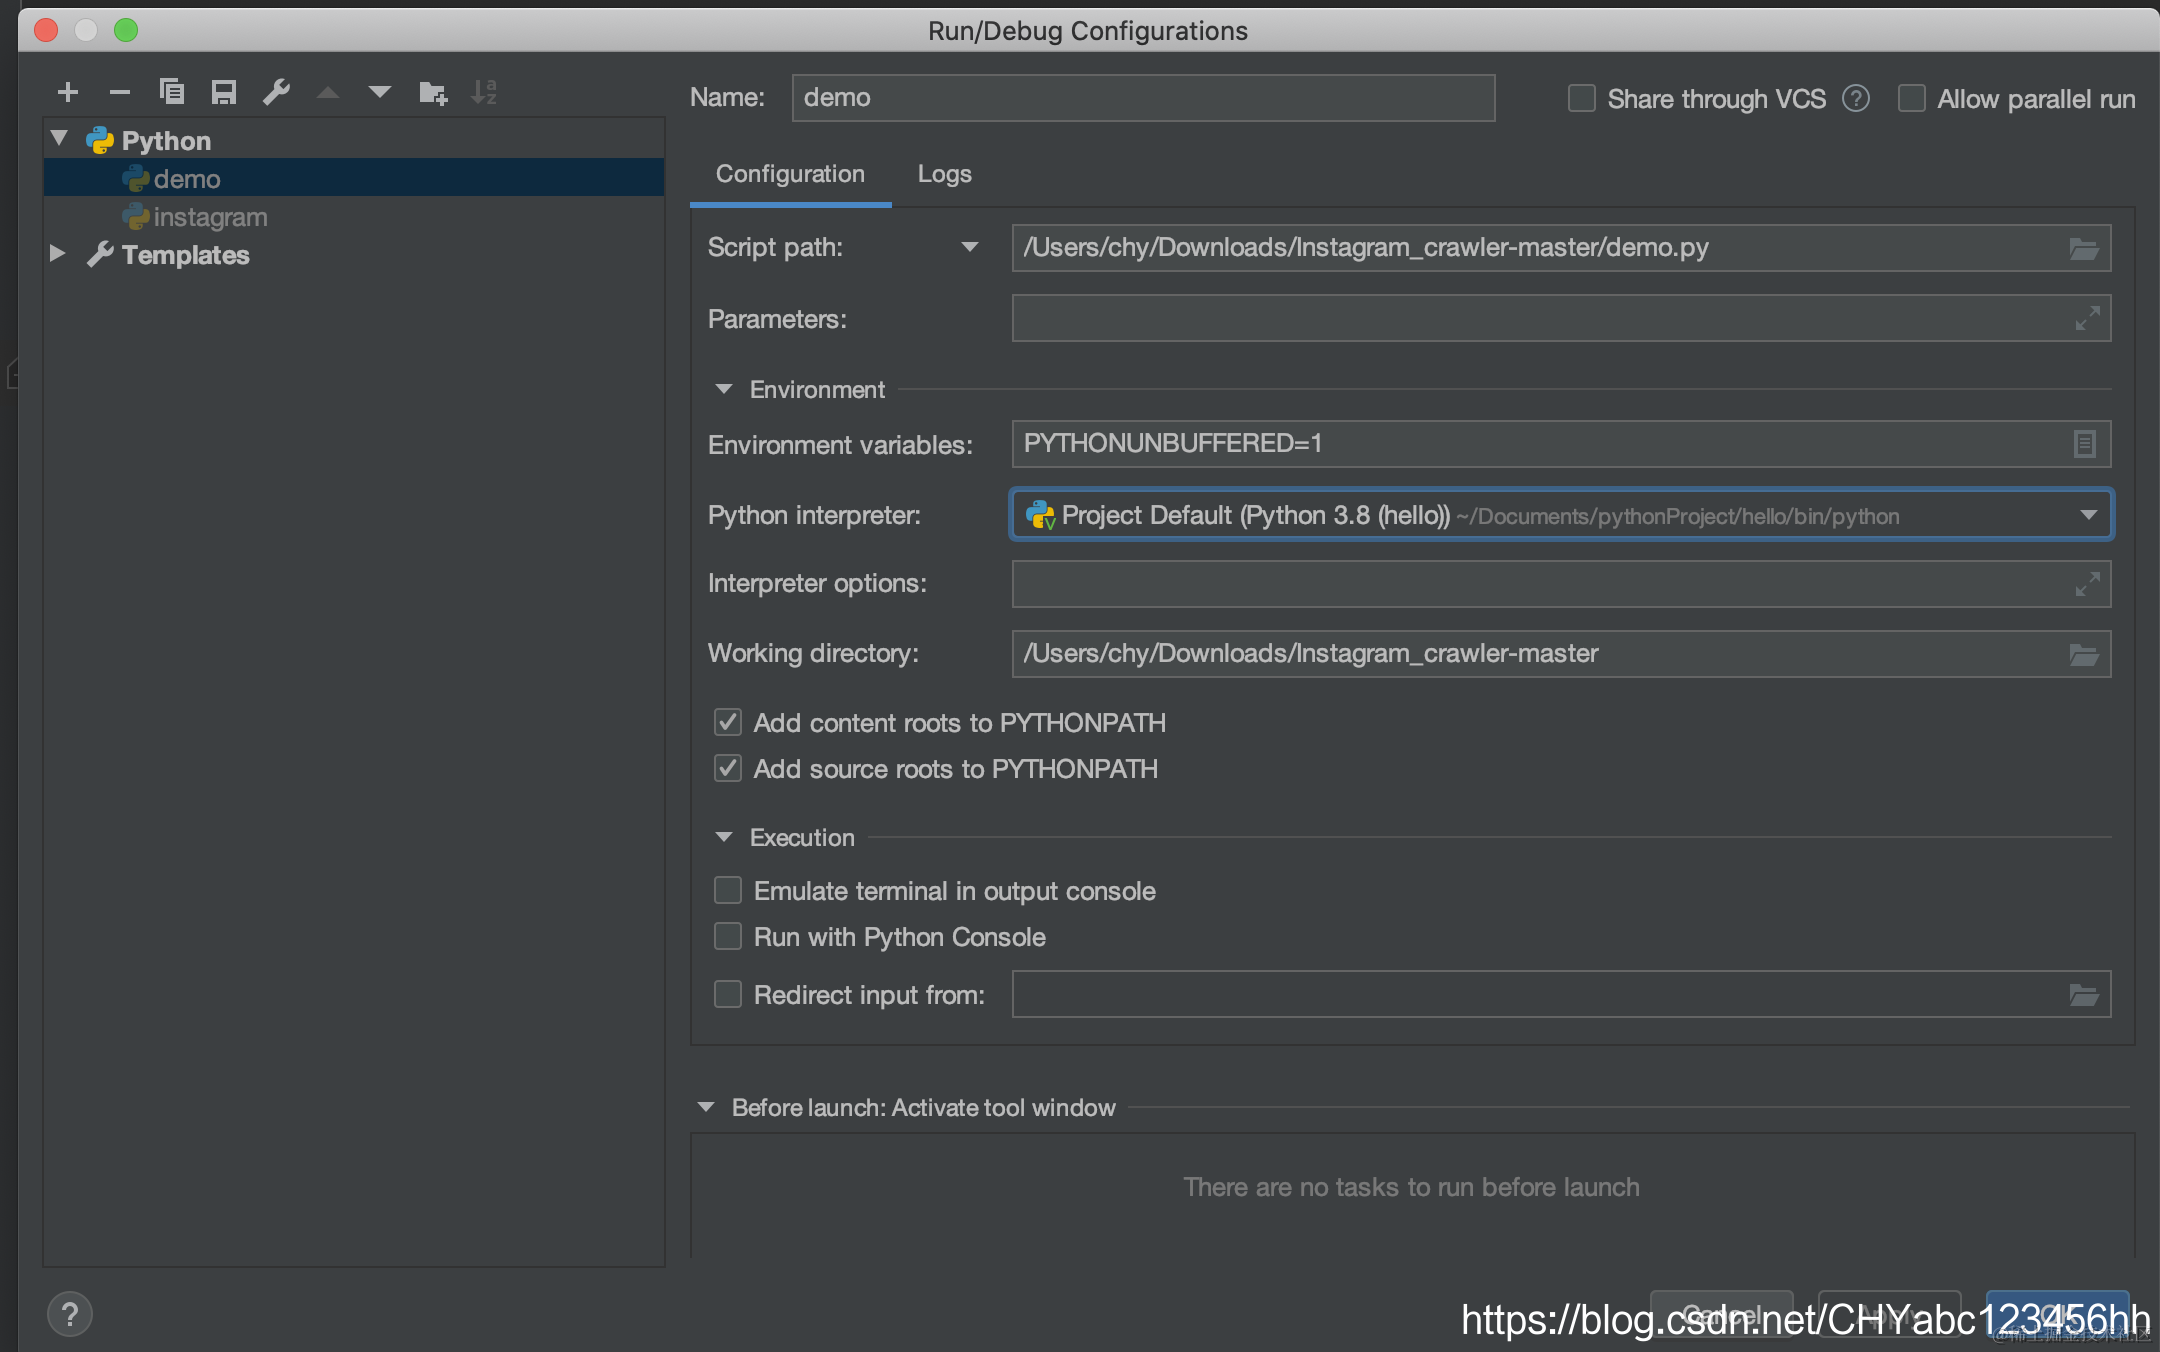Screen dimensions: 2160x1352
Task: Browse for script path via folder icon
Action: click(x=2083, y=249)
